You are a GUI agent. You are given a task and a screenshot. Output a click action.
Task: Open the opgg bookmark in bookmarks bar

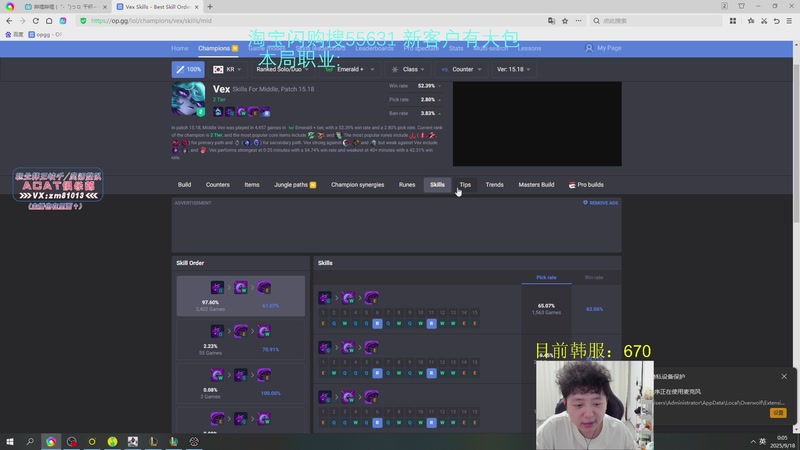tap(45, 35)
